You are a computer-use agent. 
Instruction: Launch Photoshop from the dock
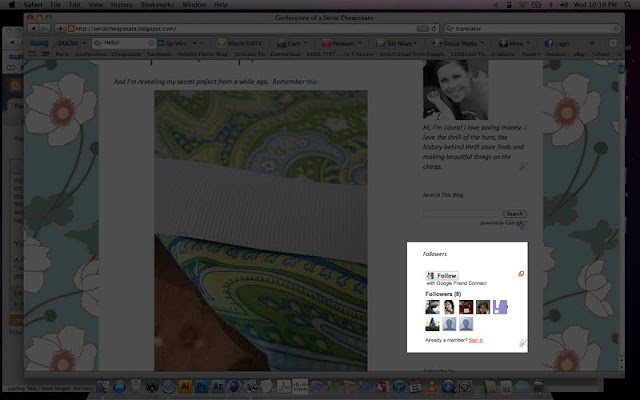(x=202, y=386)
